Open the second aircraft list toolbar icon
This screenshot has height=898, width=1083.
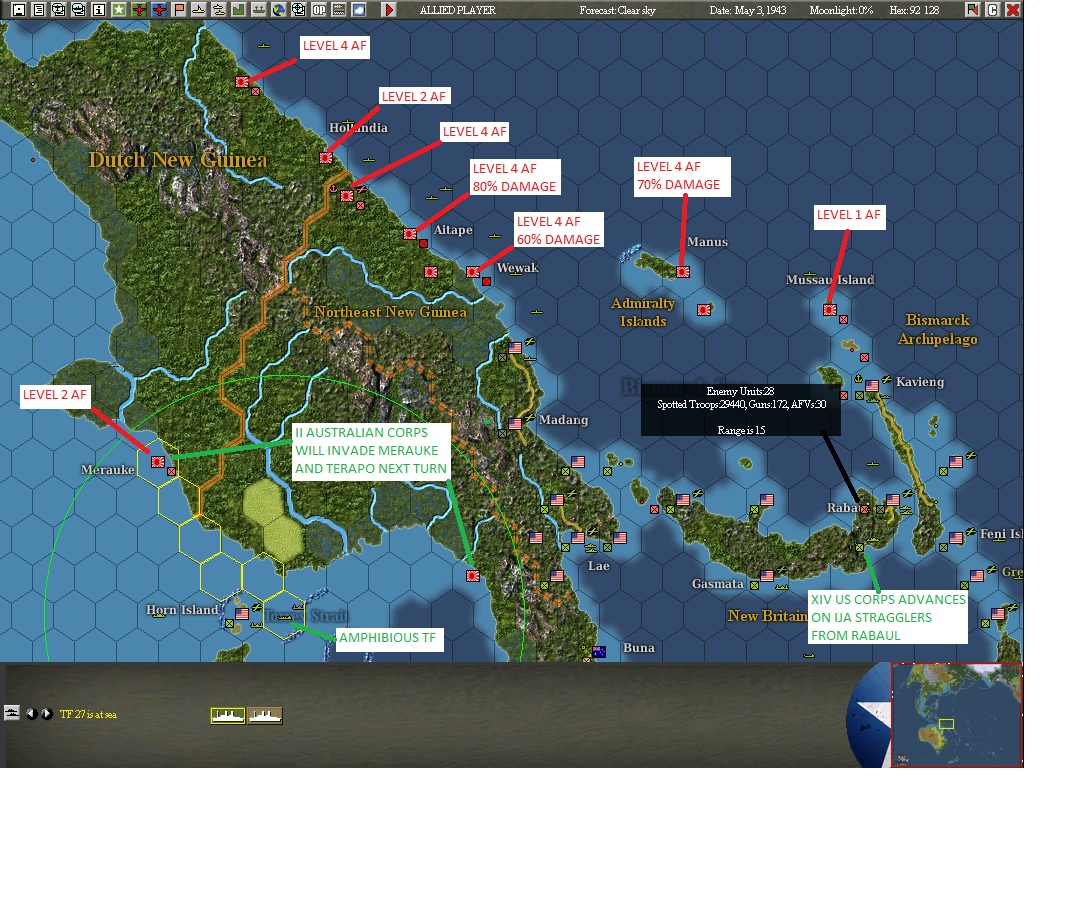(79, 10)
